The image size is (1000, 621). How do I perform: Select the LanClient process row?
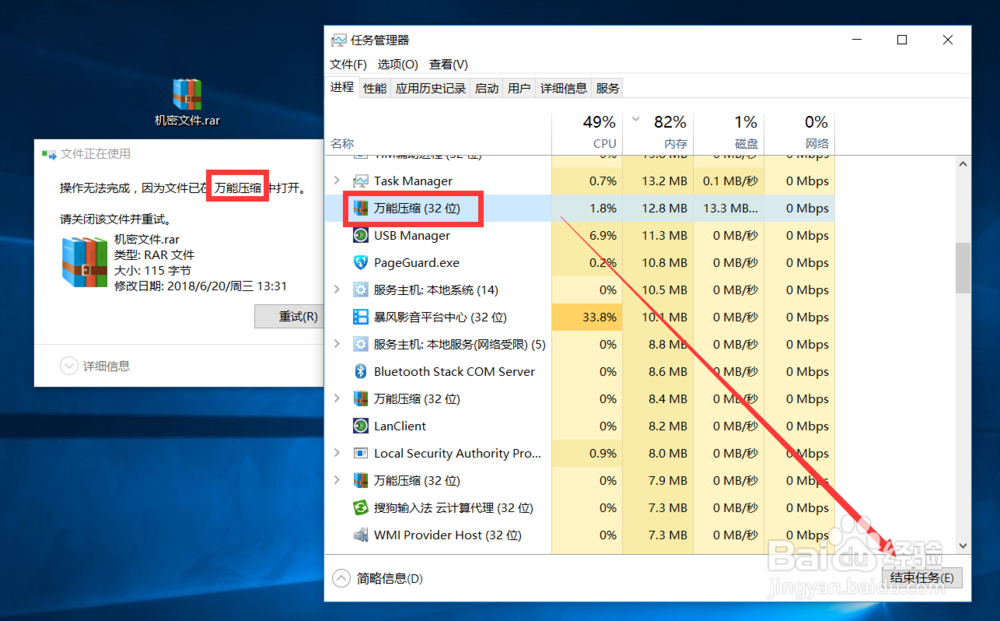pos(580,426)
